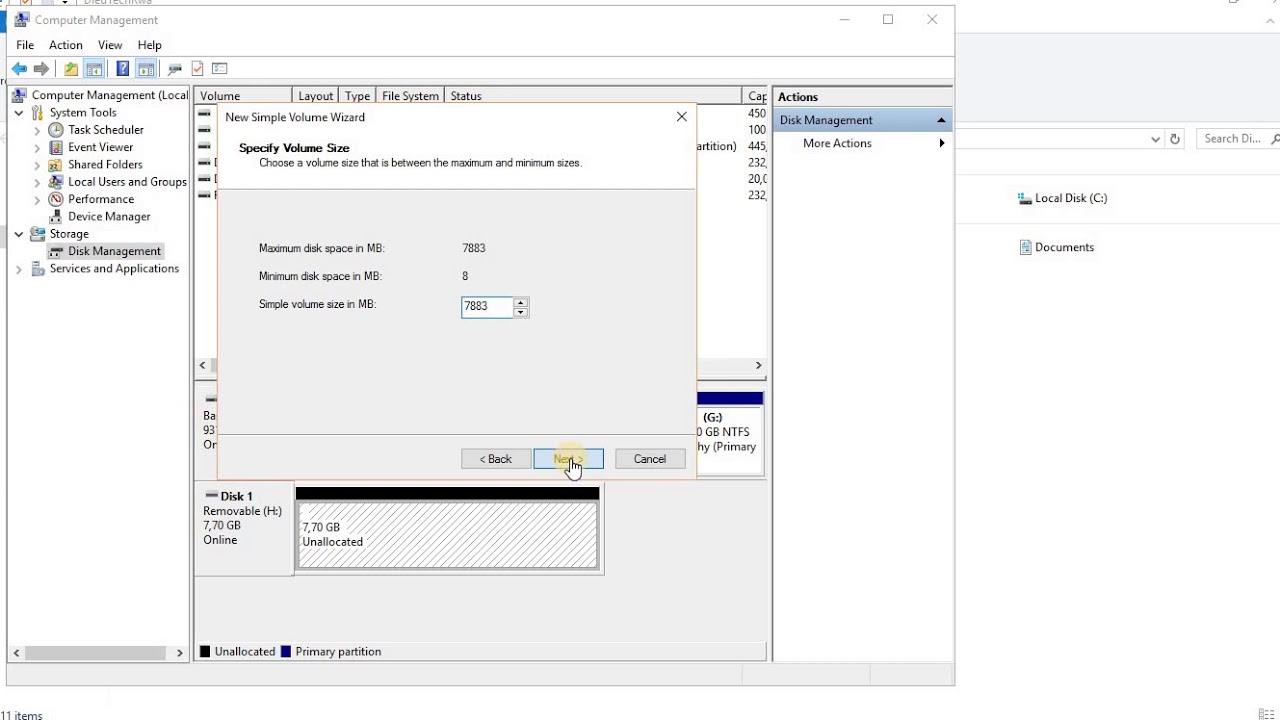Viewport: 1280px width, 720px height.
Task: Open Event Viewer in the tree
Action: point(100,147)
